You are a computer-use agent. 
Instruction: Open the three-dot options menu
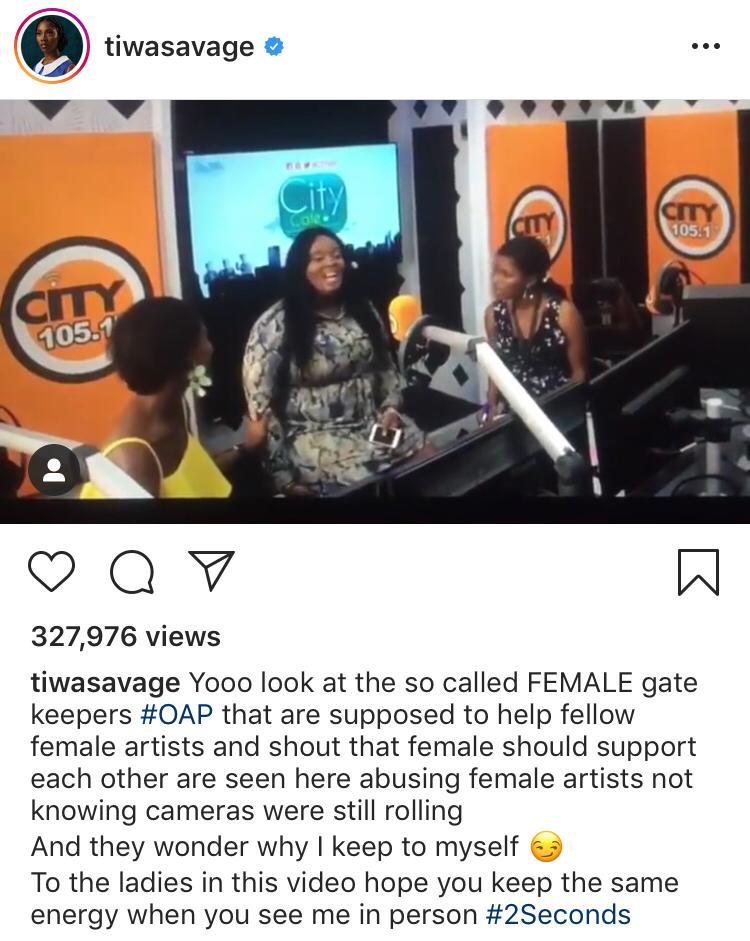pyautogui.click(x=706, y=46)
